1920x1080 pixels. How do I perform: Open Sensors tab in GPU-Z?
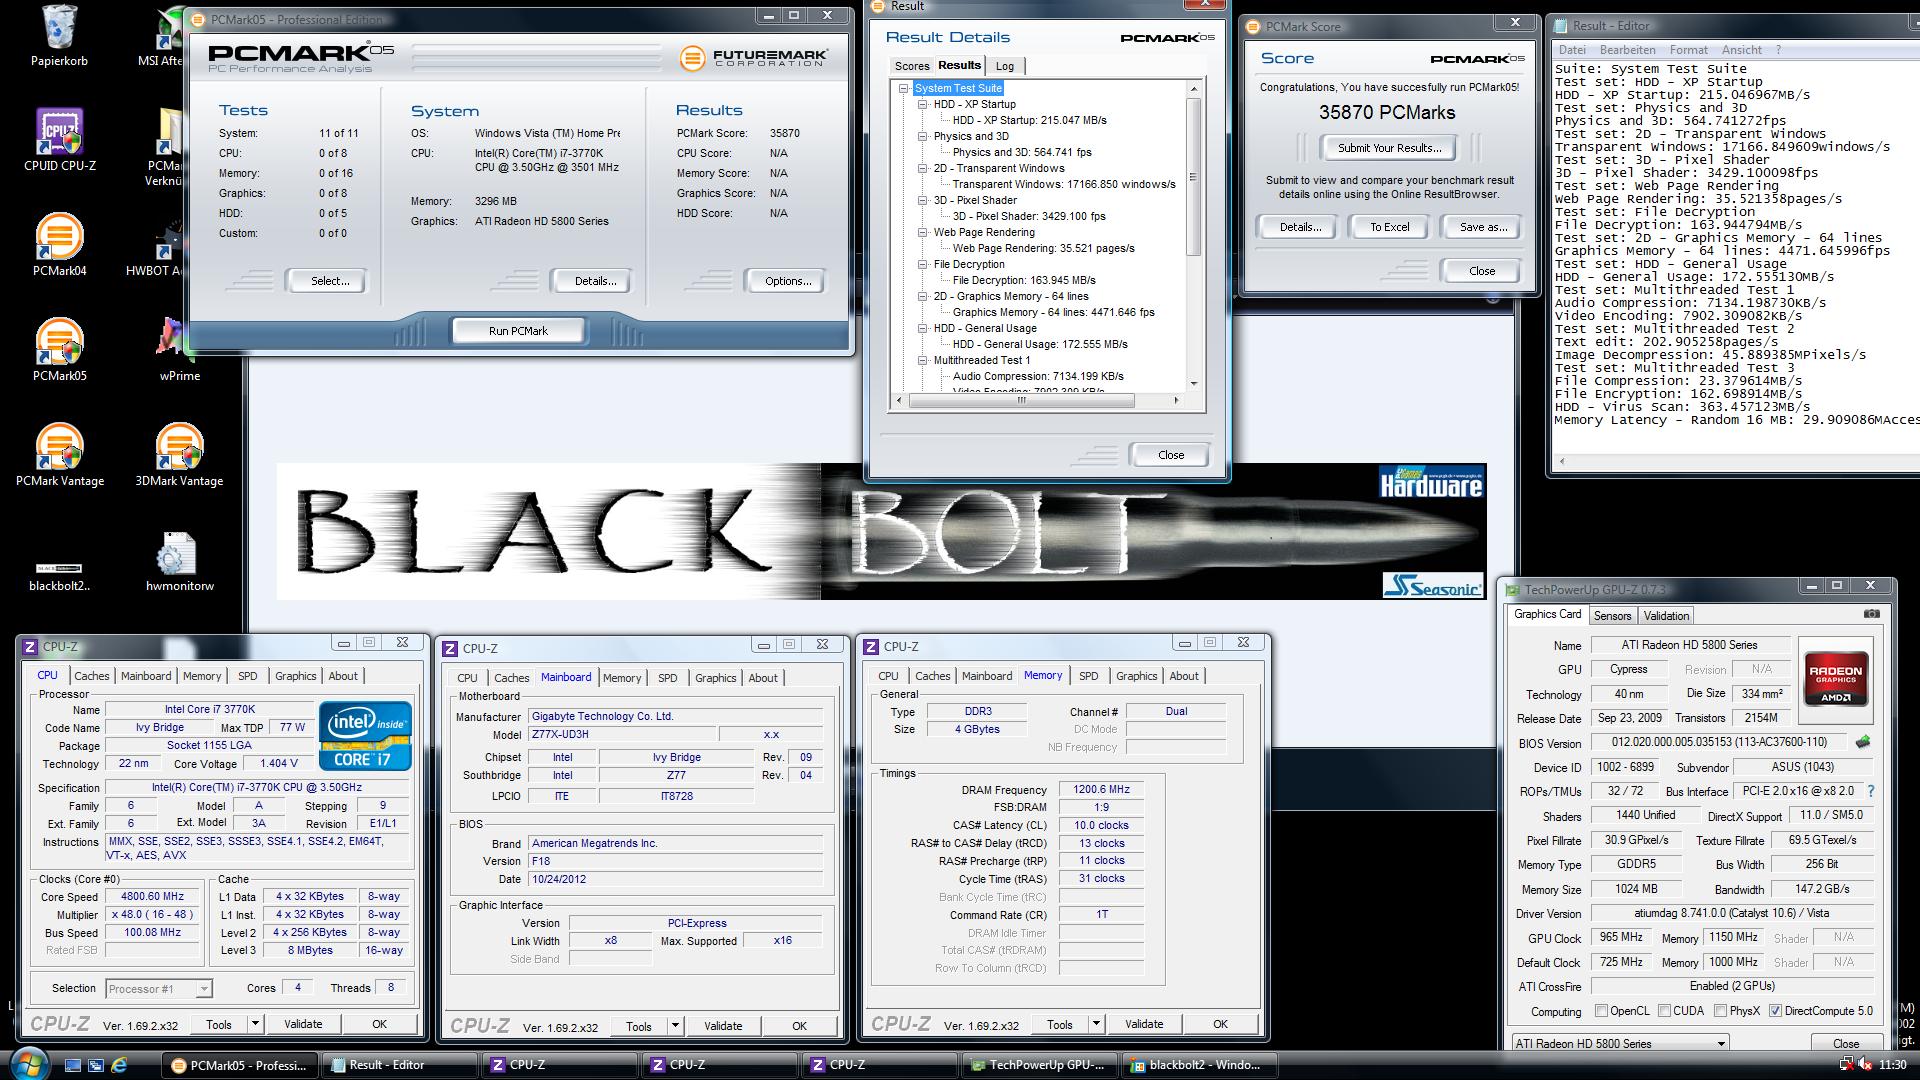pos(1612,616)
